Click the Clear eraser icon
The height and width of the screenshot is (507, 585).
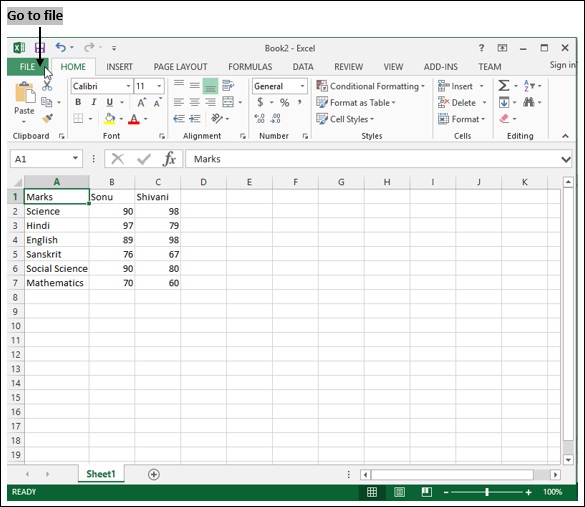(504, 119)
